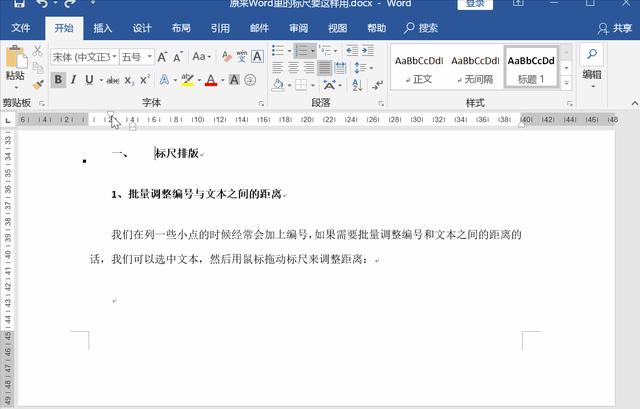Shrink font size with the smaller A icon
Viewport: 640px width, 409px height.
178,57
